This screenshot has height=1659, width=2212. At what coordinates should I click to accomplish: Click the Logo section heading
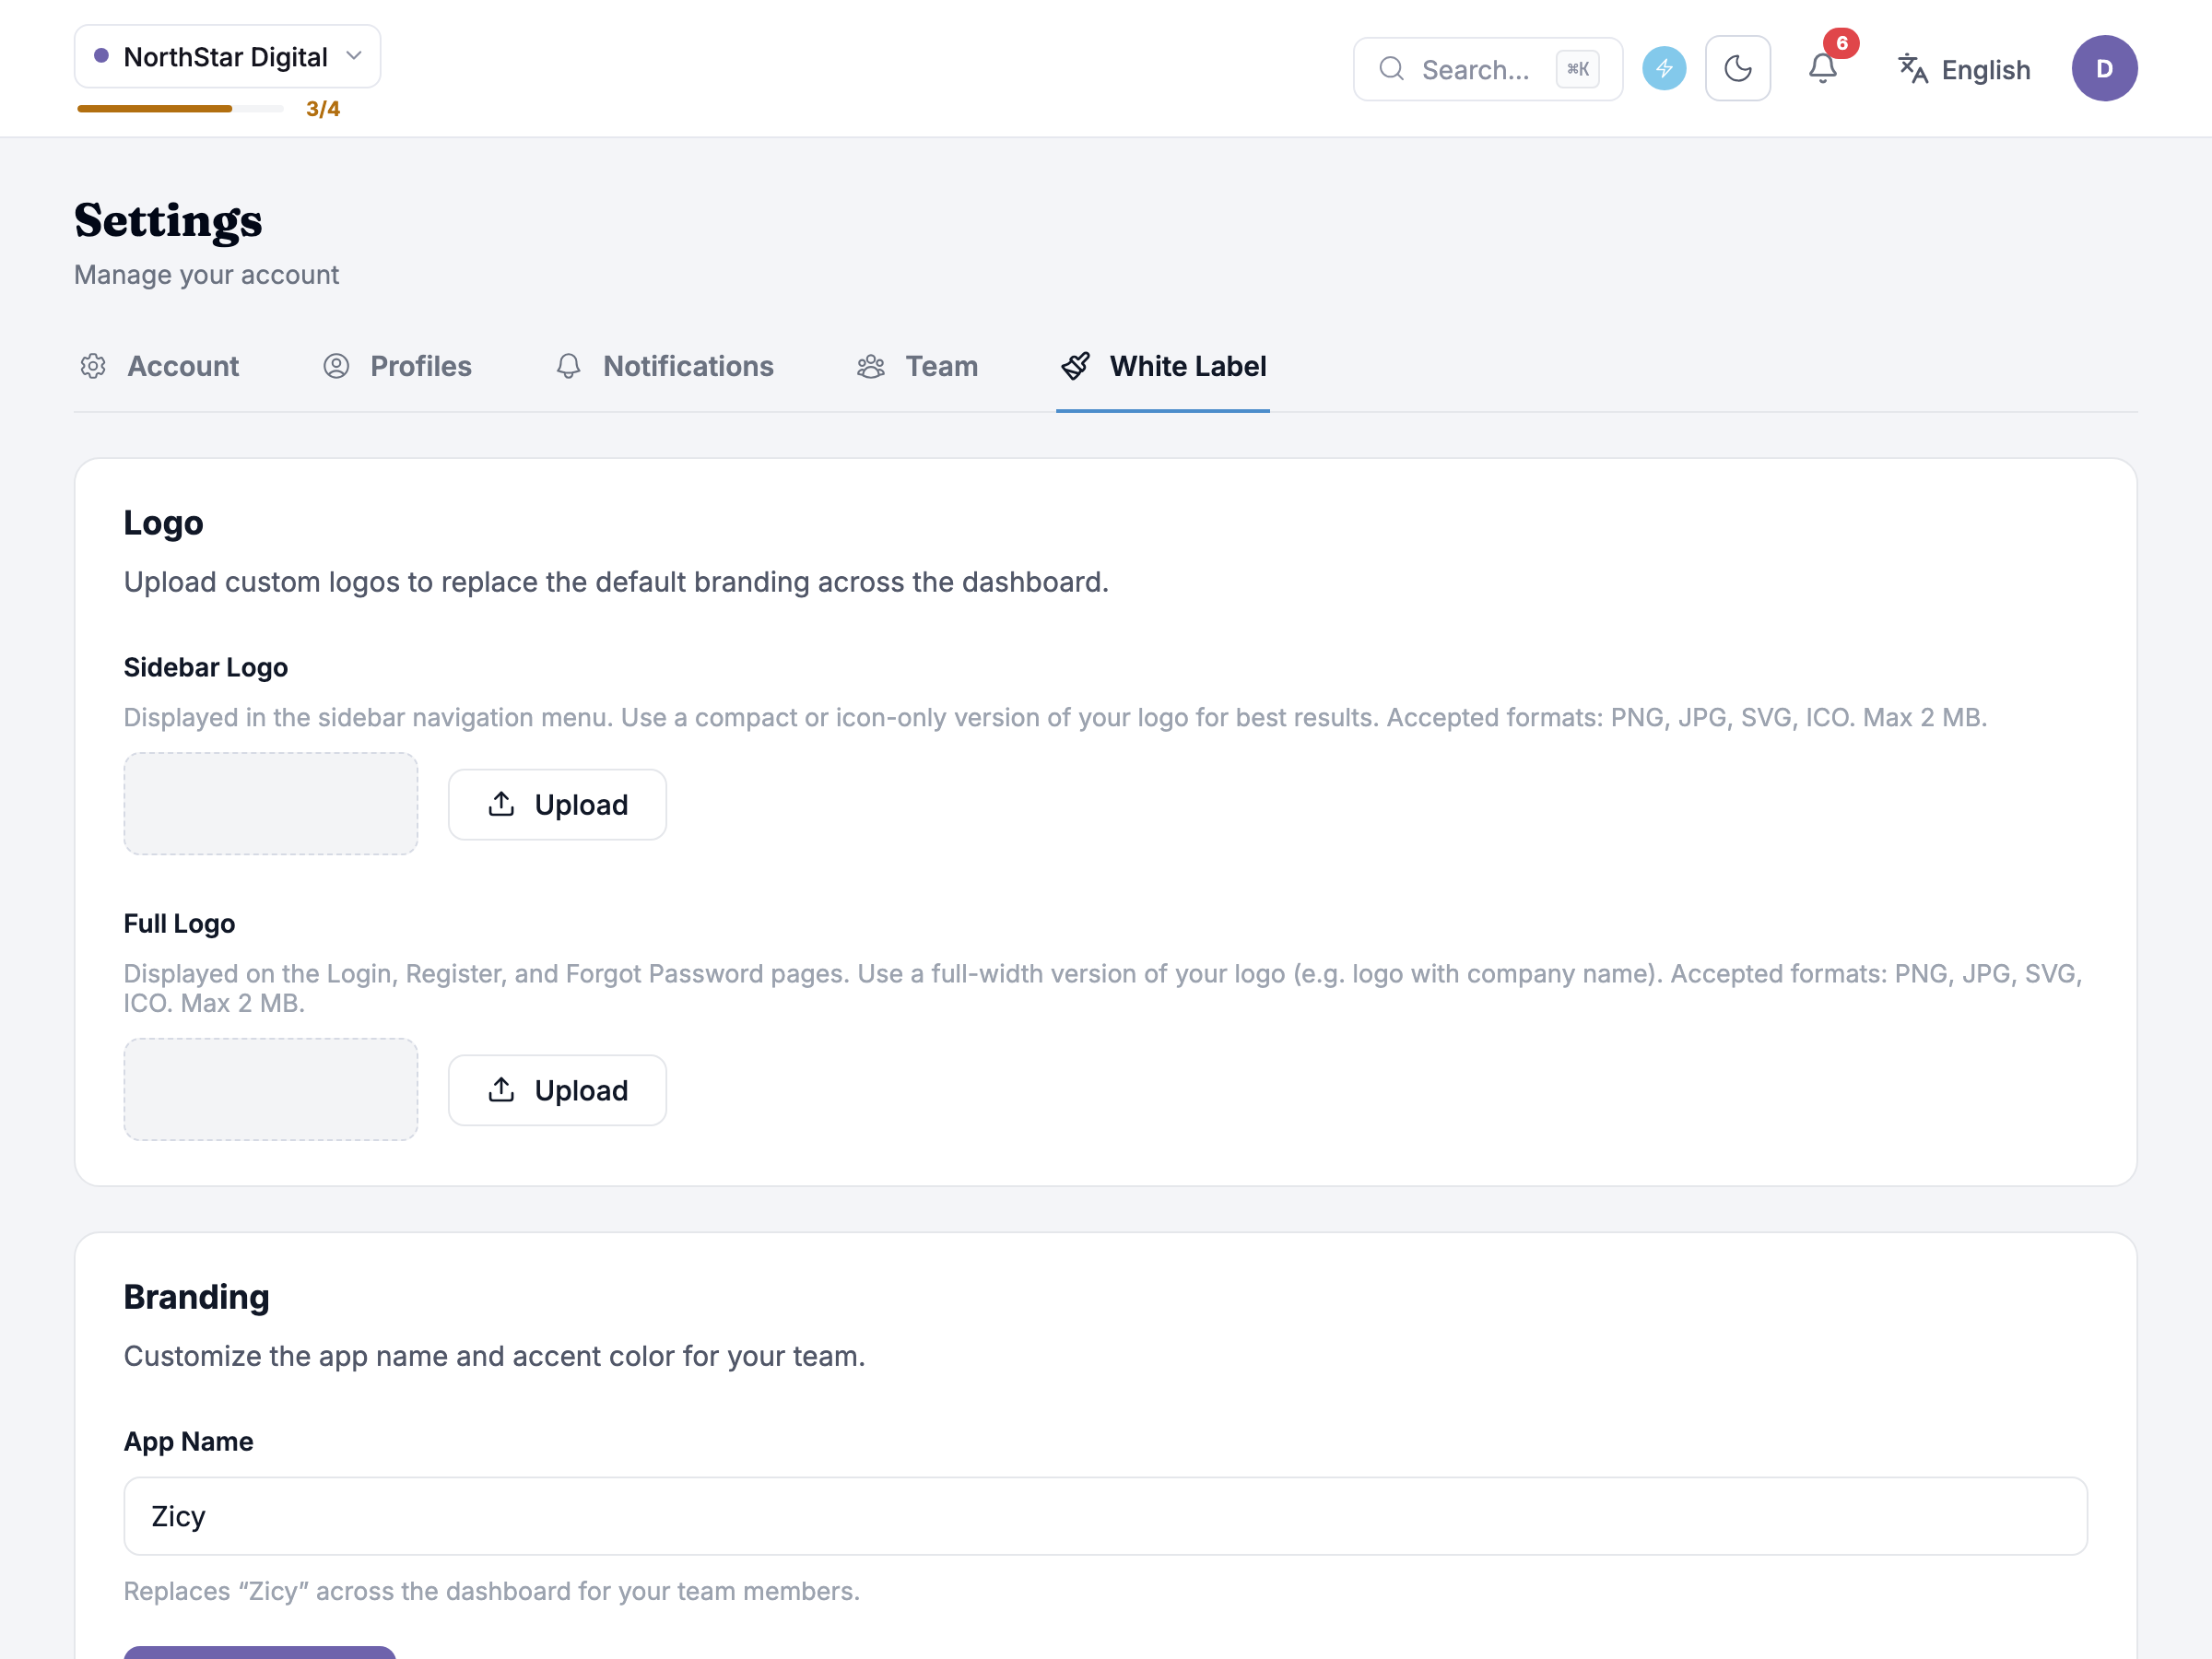[164, 523]
